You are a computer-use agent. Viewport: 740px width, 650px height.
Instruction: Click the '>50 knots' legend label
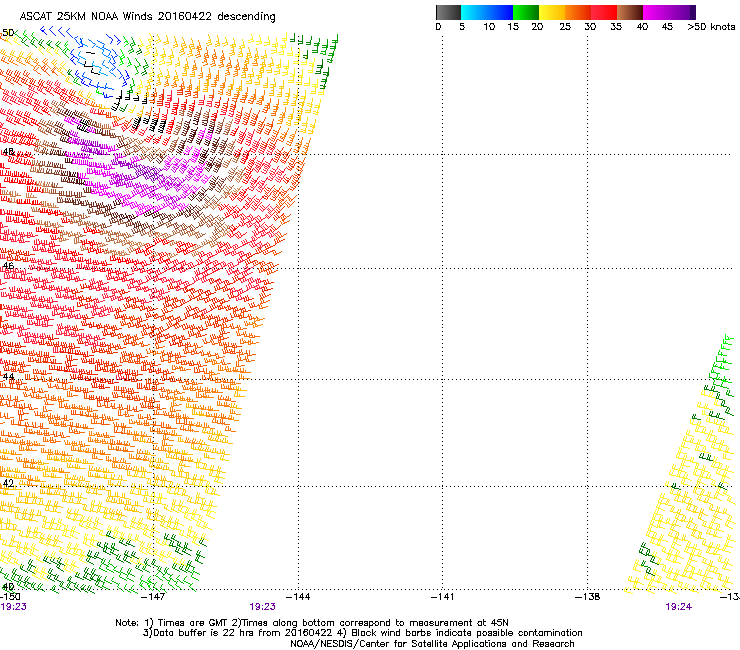[x=711, y=26]
